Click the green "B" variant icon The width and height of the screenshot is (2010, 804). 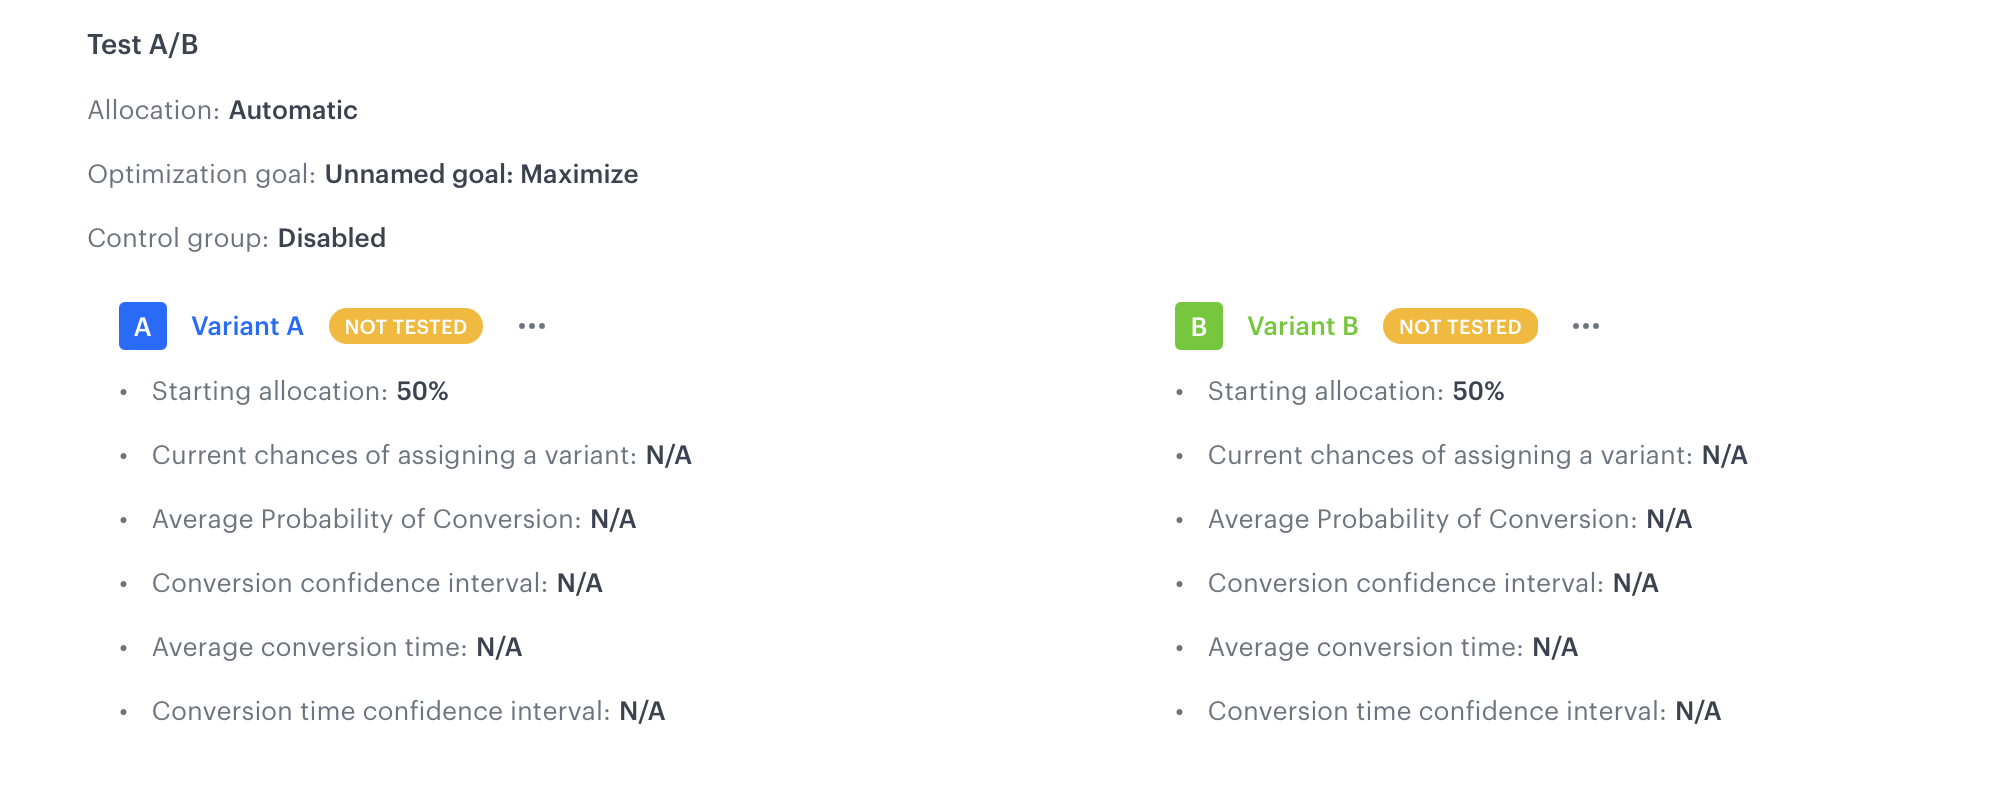pyautogui.click(x=1197, y=325)
